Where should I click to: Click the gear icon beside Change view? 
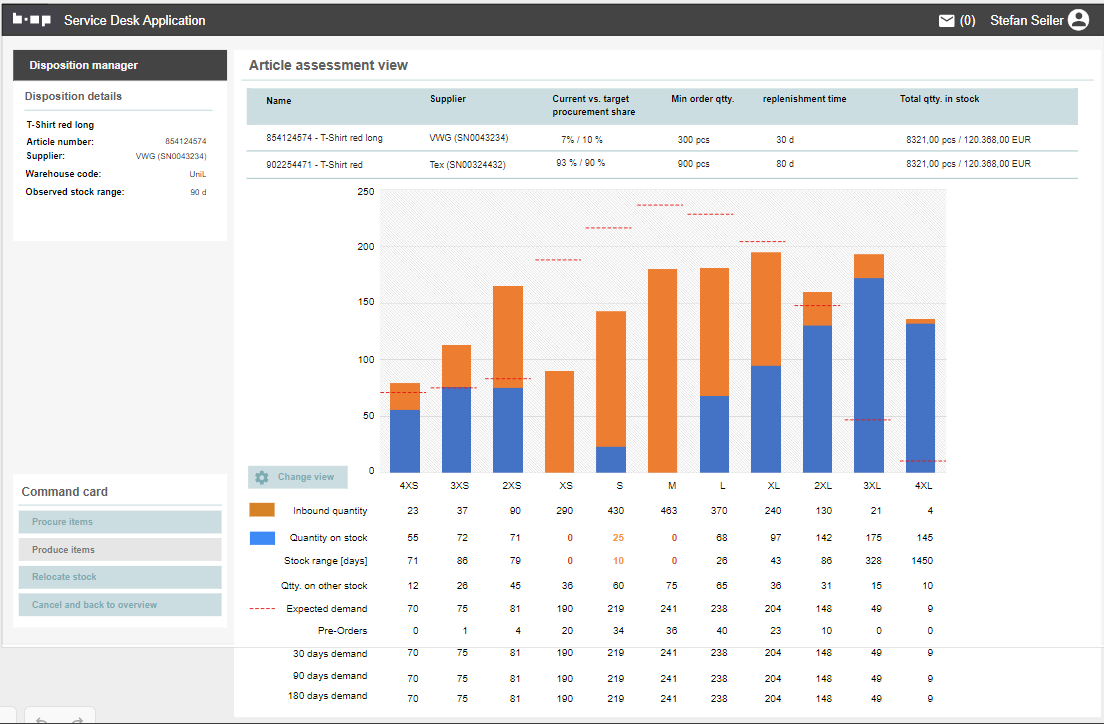(x=262, y=478)
